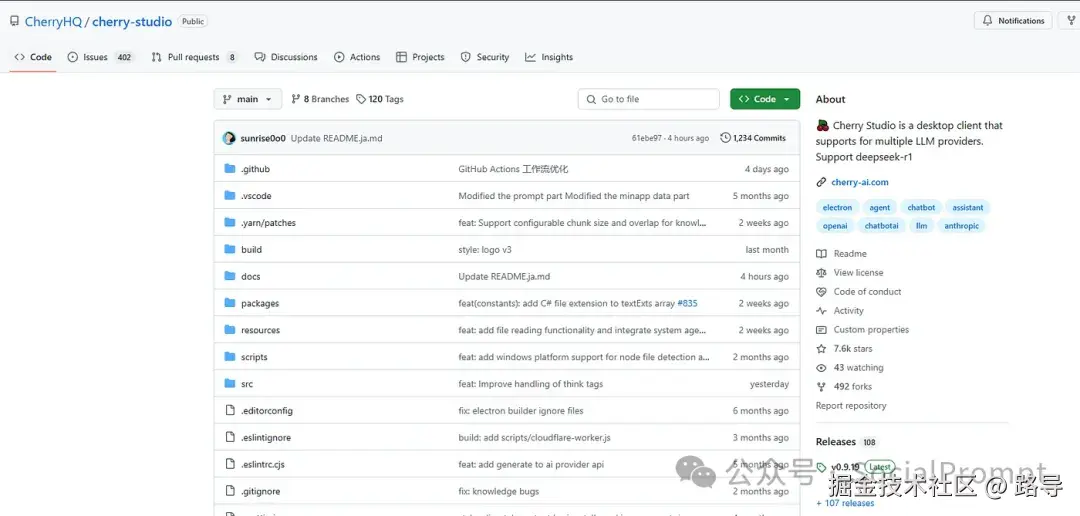Open the 1,234 Commits link
Screen dimensions: 1080x516
click(753, 138)
